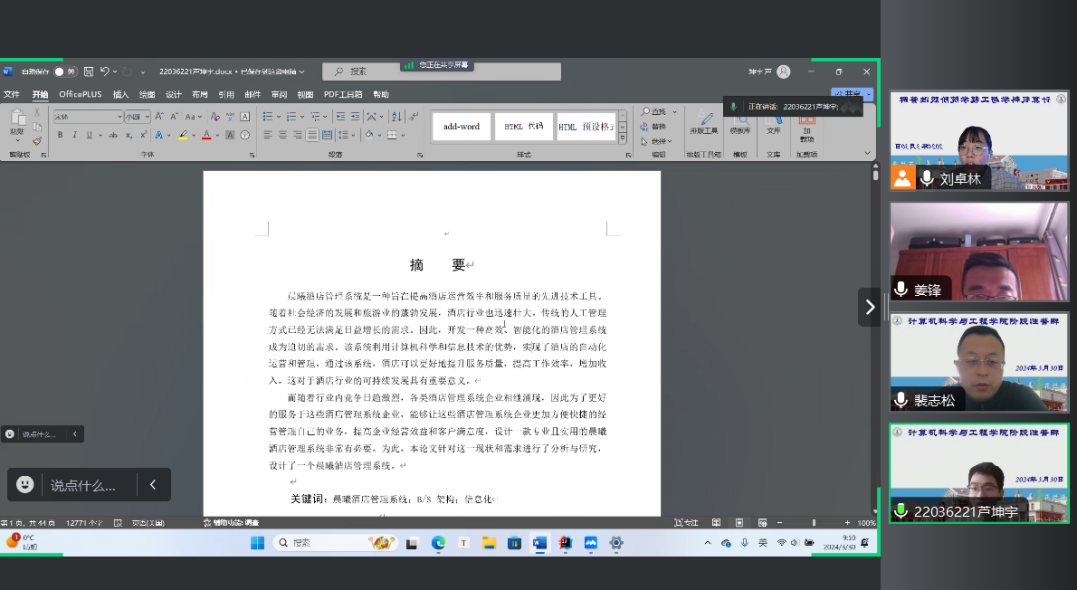Click the Center alignment icon

(282, 135)
